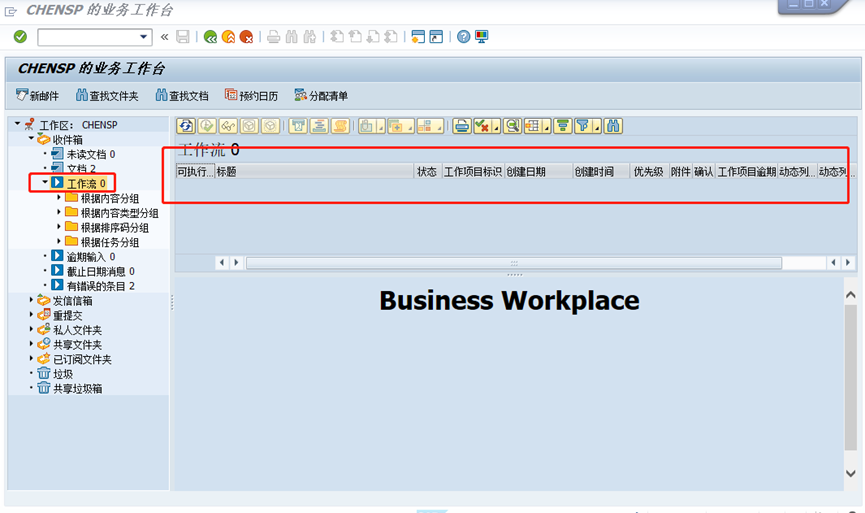Click the standard toolbar Print icon
The width and height of the screenshot is (865, 513).
pyautogui.click(x=274, y=37)
